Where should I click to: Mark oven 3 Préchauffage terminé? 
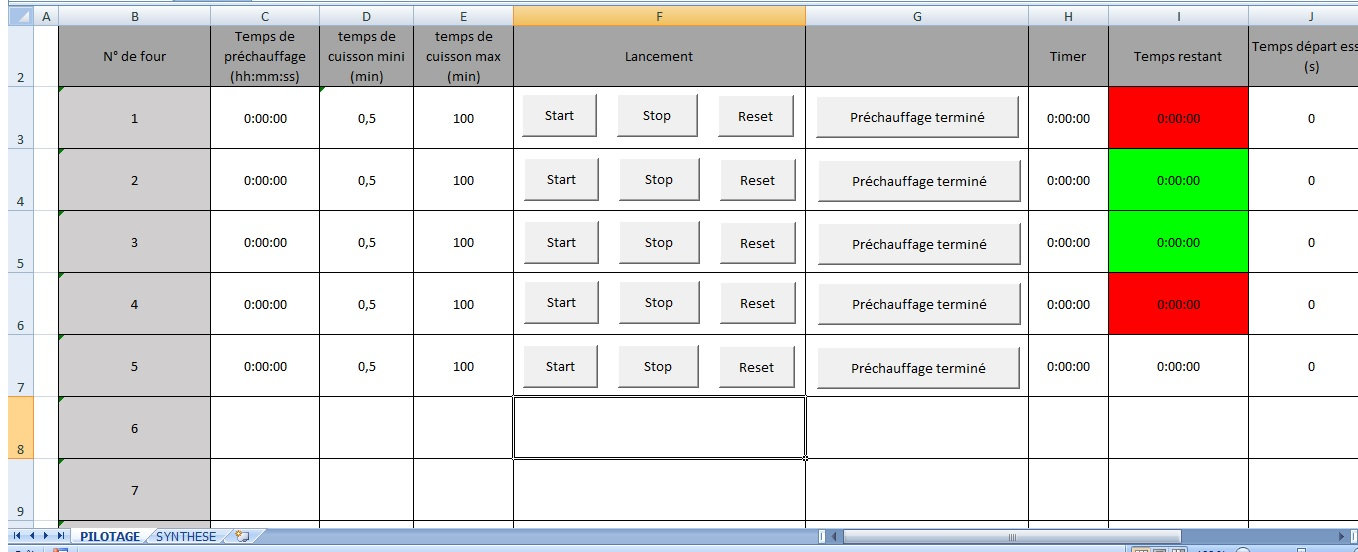coord(919,245)
